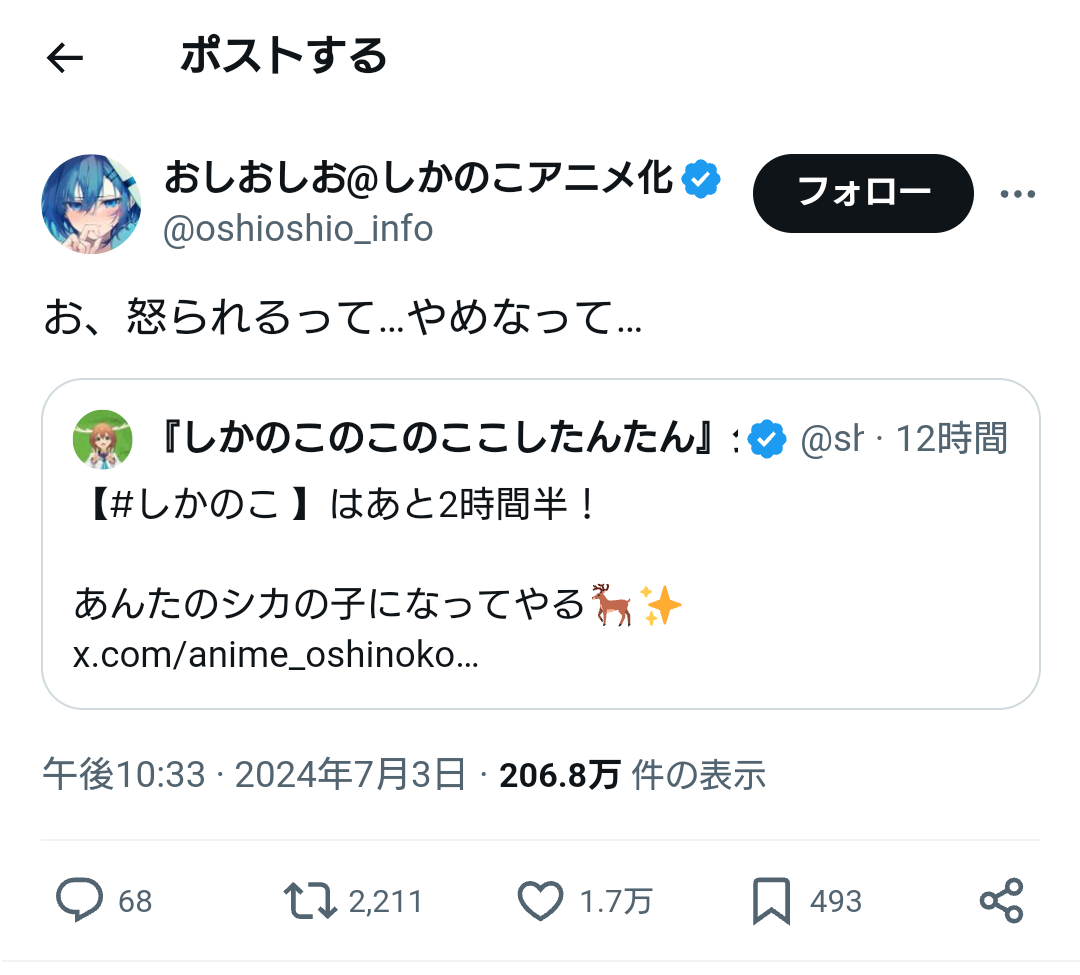
Task: Open the author's blue-haired profile avatar
Action: [91, 204]
